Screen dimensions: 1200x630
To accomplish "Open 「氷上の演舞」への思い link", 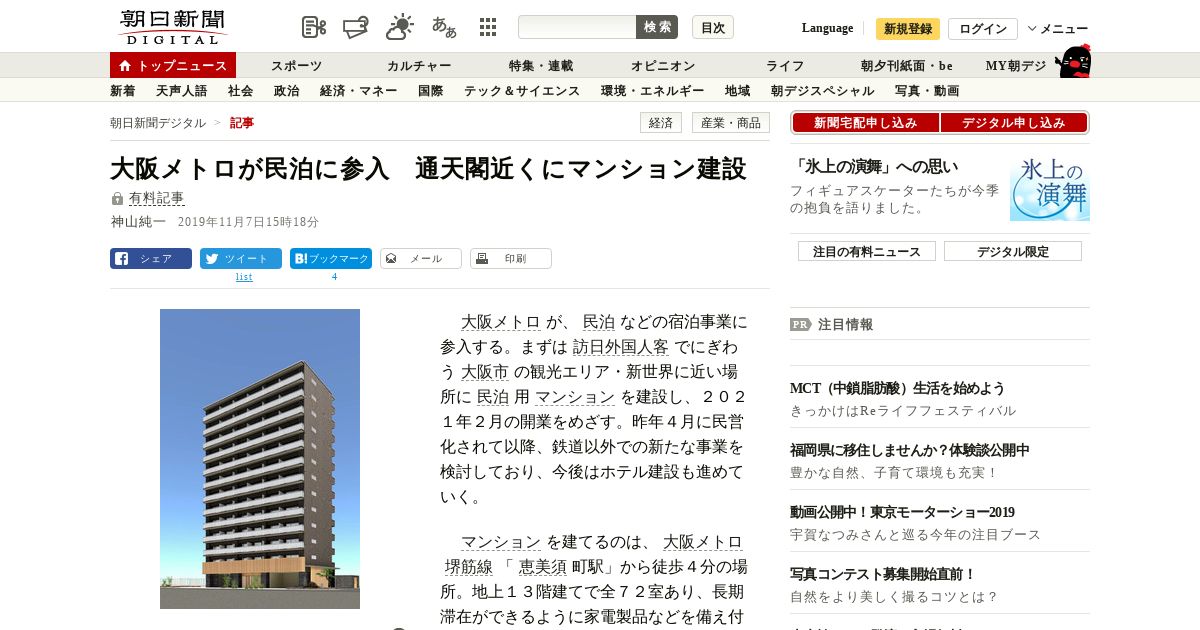I will (x=874, y=167).
